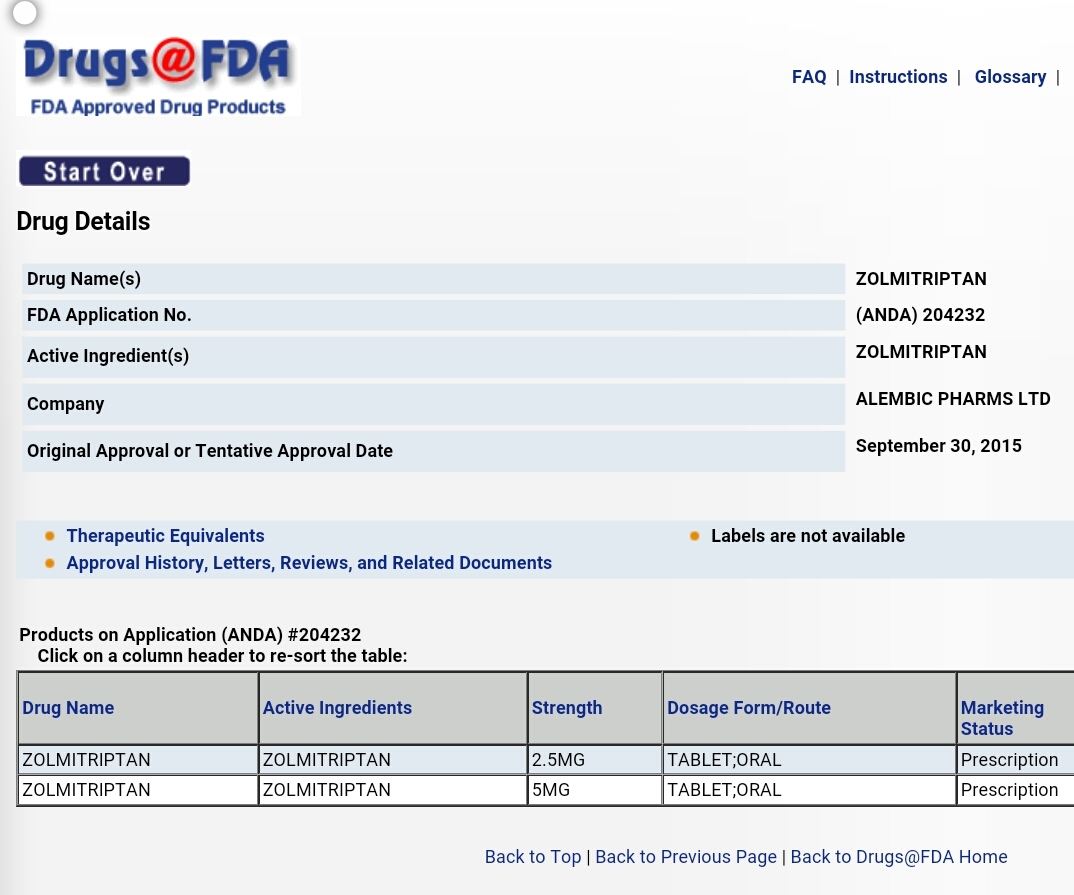
Task: Sort the table by Strength column
Action: coord(566,708)
